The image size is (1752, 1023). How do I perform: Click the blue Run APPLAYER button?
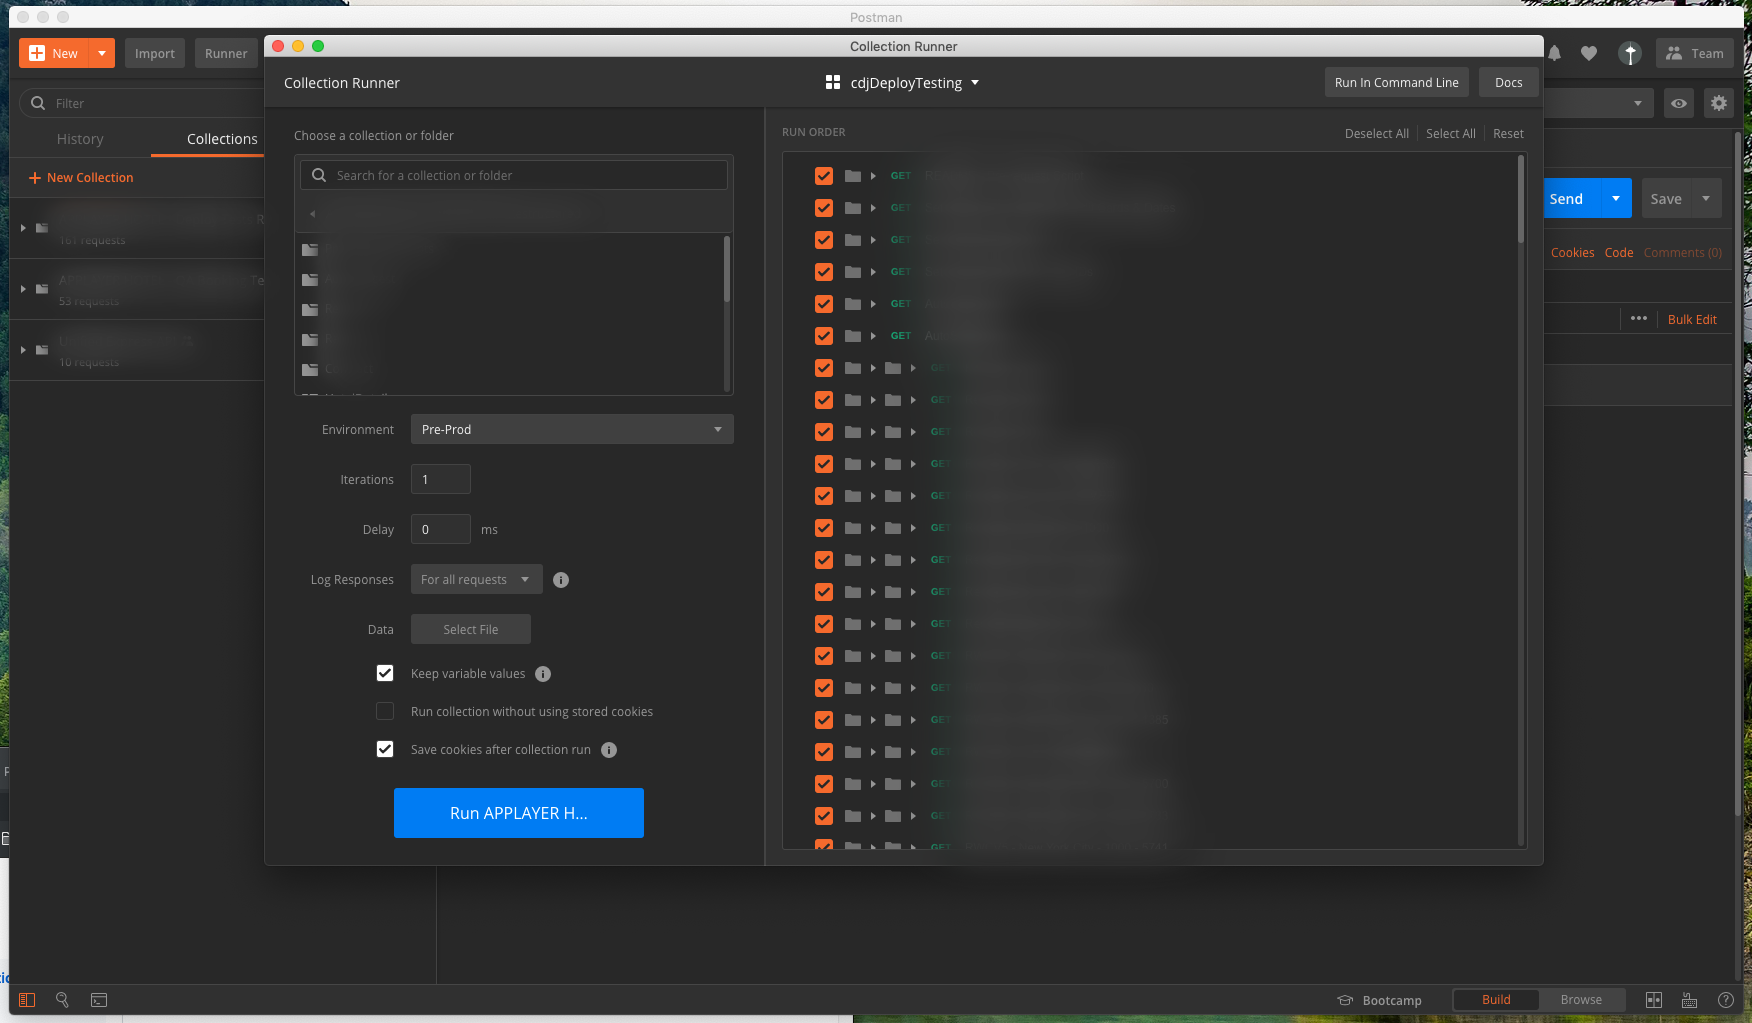tap(518, 812)
